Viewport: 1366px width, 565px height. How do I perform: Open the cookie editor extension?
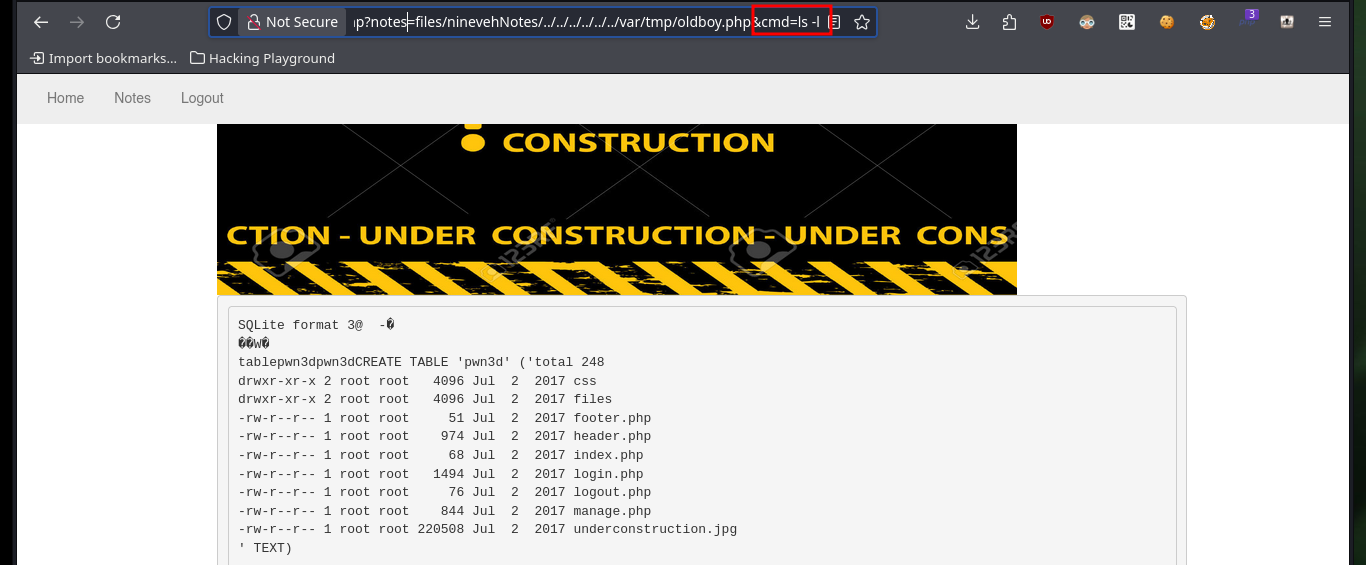pos(1167,22)
